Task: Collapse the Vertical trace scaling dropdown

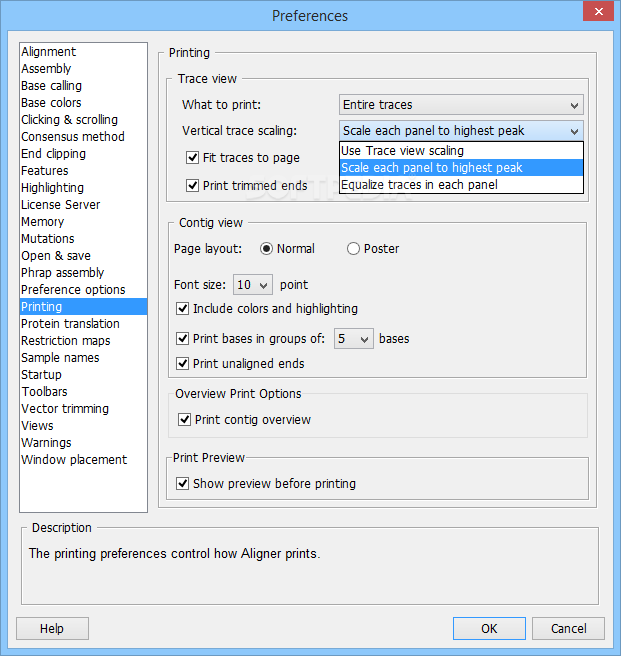Action: pyautogui.click(x=461, y=131)
